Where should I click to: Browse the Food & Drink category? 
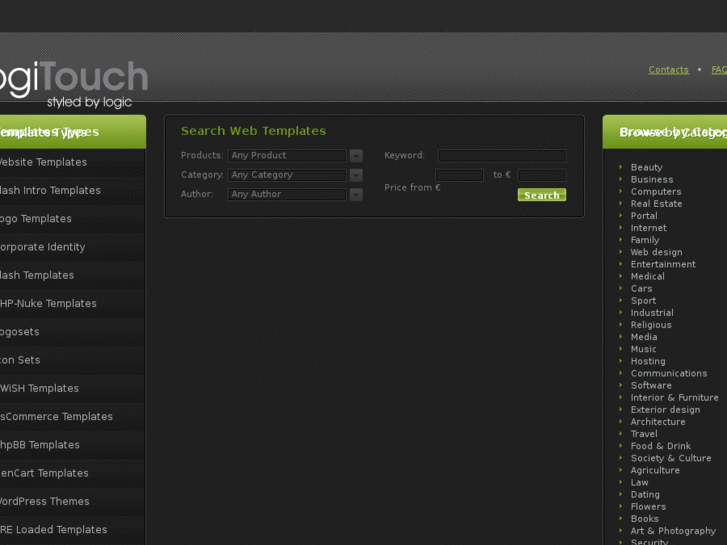pos(660,446)
